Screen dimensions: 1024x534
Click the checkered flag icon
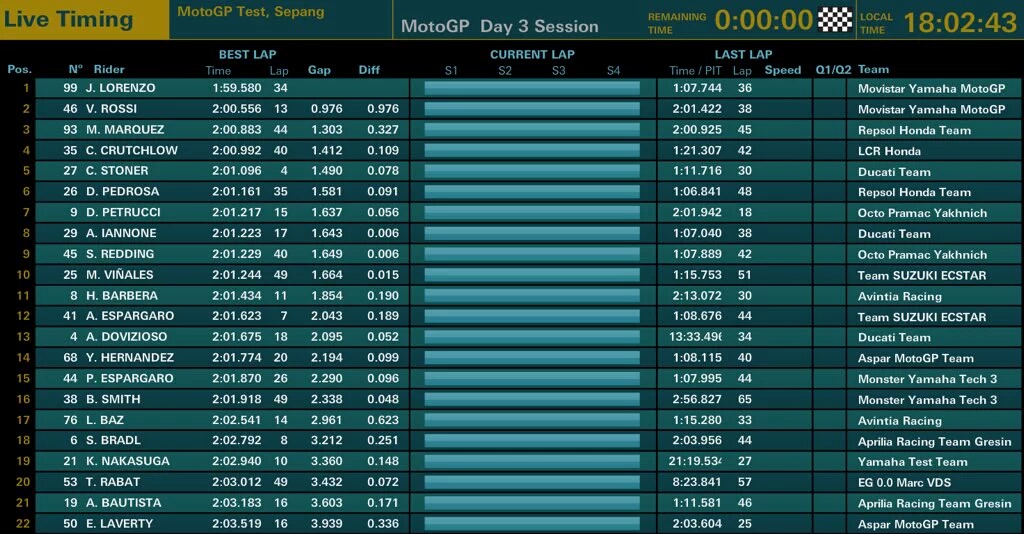point(833,20)
